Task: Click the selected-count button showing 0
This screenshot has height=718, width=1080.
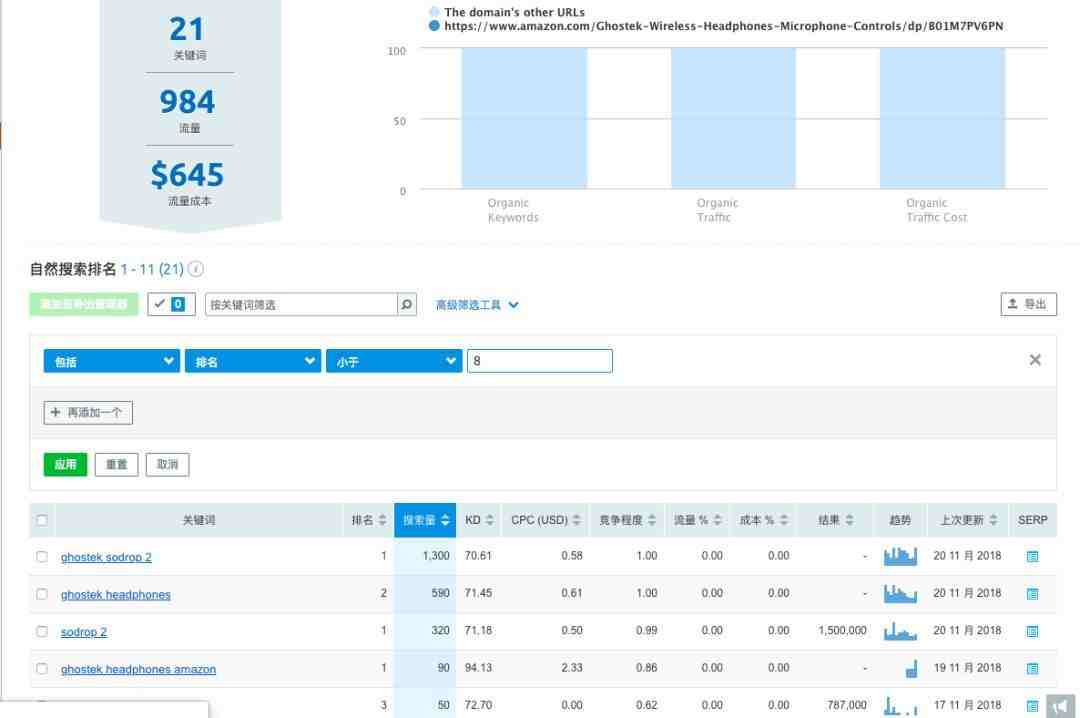Action: [x=172, y=304]
